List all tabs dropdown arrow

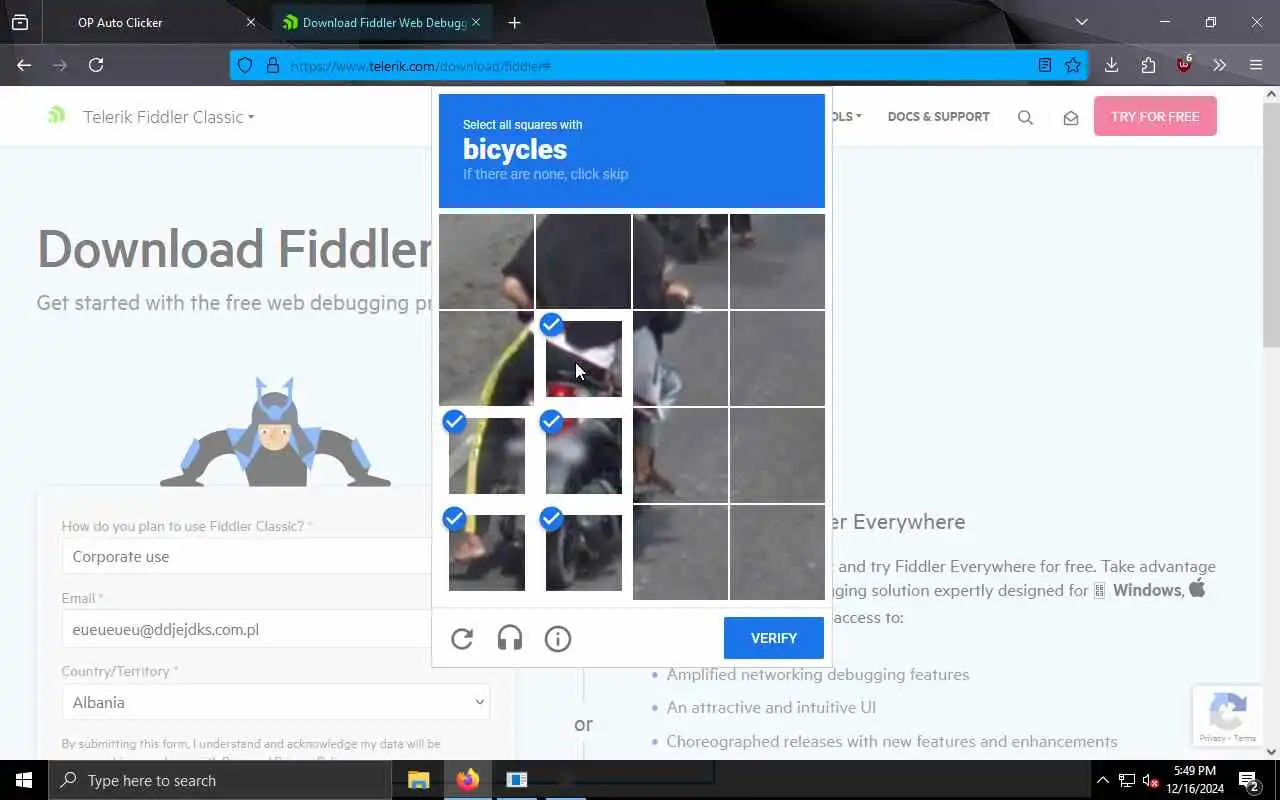click(x=1081, y=22)
